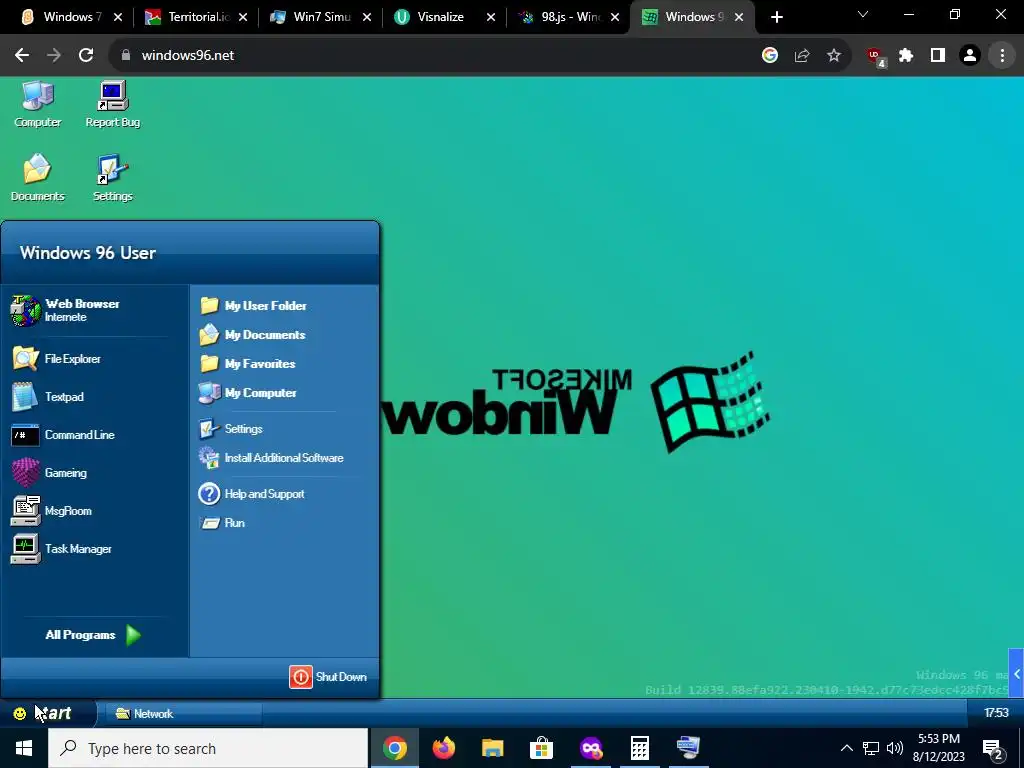This screenshot has width=1024, height=768.
Task: Open My Computer in start menu
Action: point(248,392)
